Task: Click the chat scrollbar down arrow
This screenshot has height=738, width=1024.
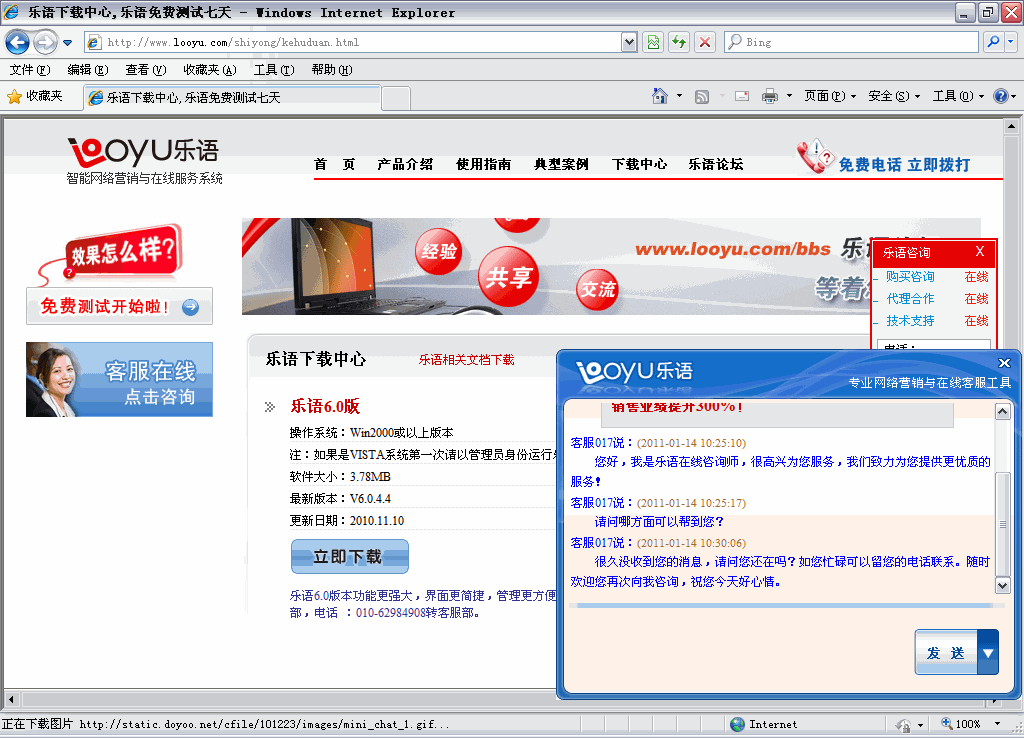Action: 1002,585
